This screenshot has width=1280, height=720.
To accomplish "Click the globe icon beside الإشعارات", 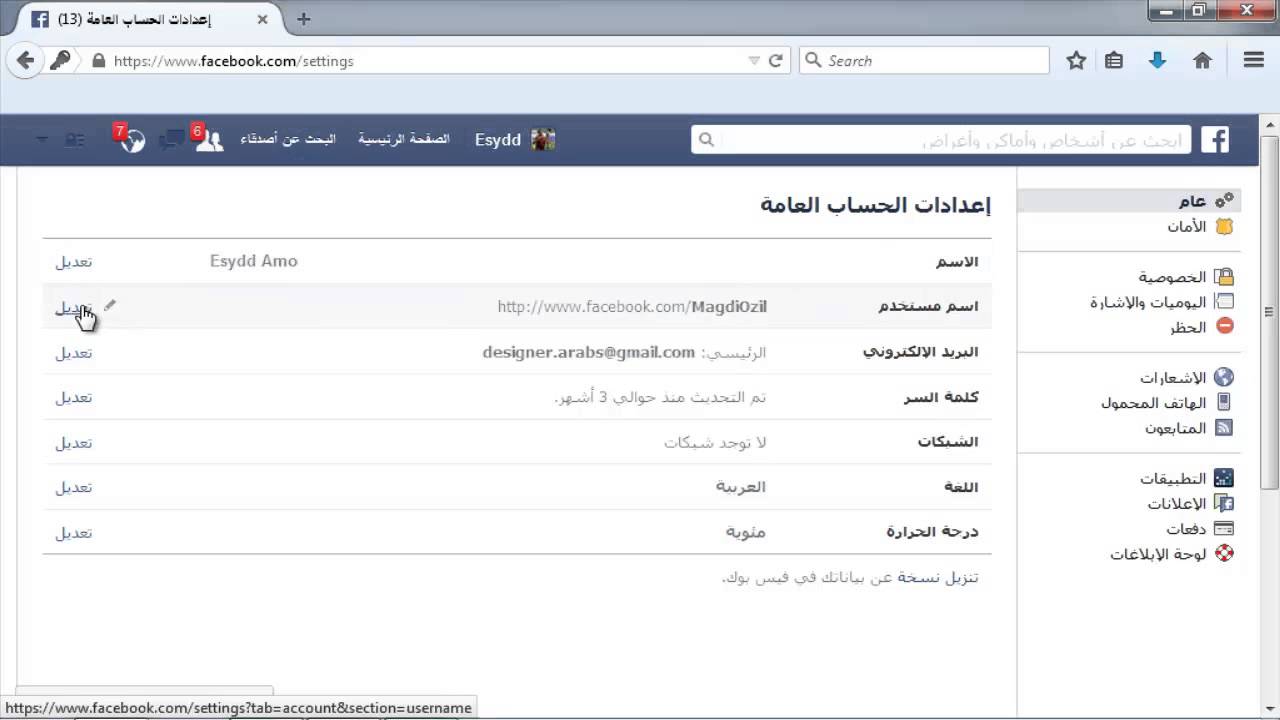I will pos(1224,378).
